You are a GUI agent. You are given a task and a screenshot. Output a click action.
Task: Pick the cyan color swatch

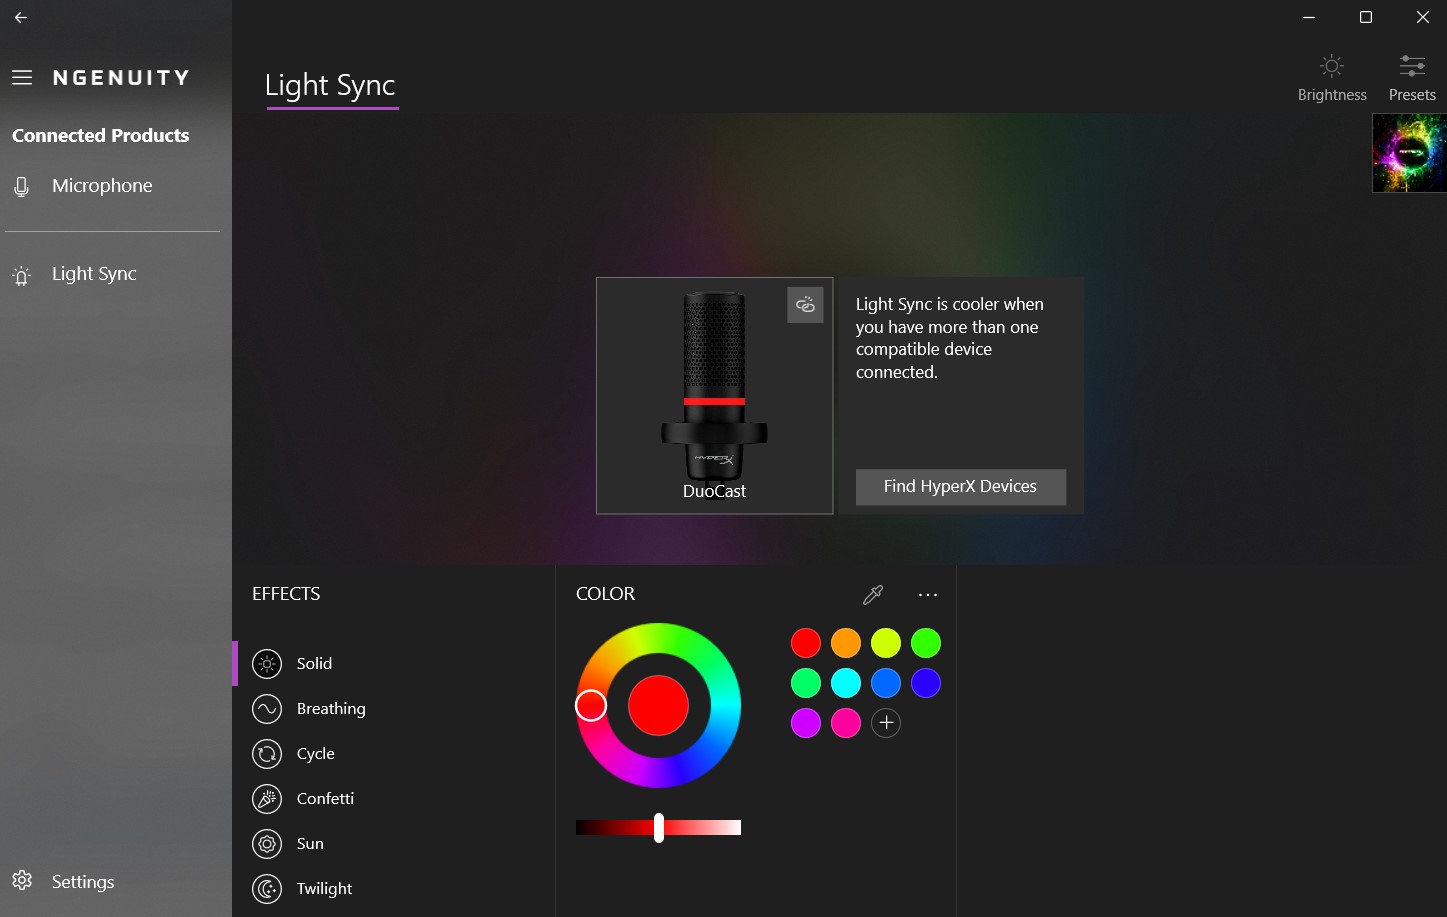click(x=846, y=683)
